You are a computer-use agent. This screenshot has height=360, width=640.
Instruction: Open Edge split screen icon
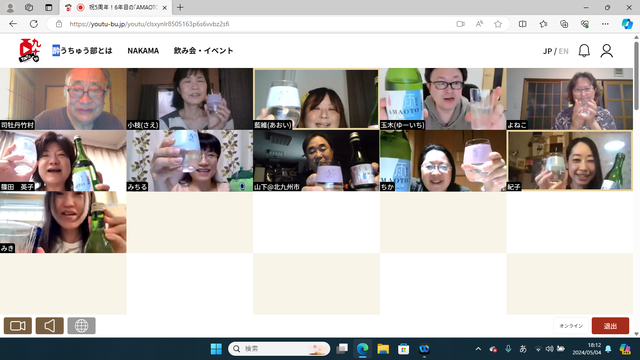[522, 24]
